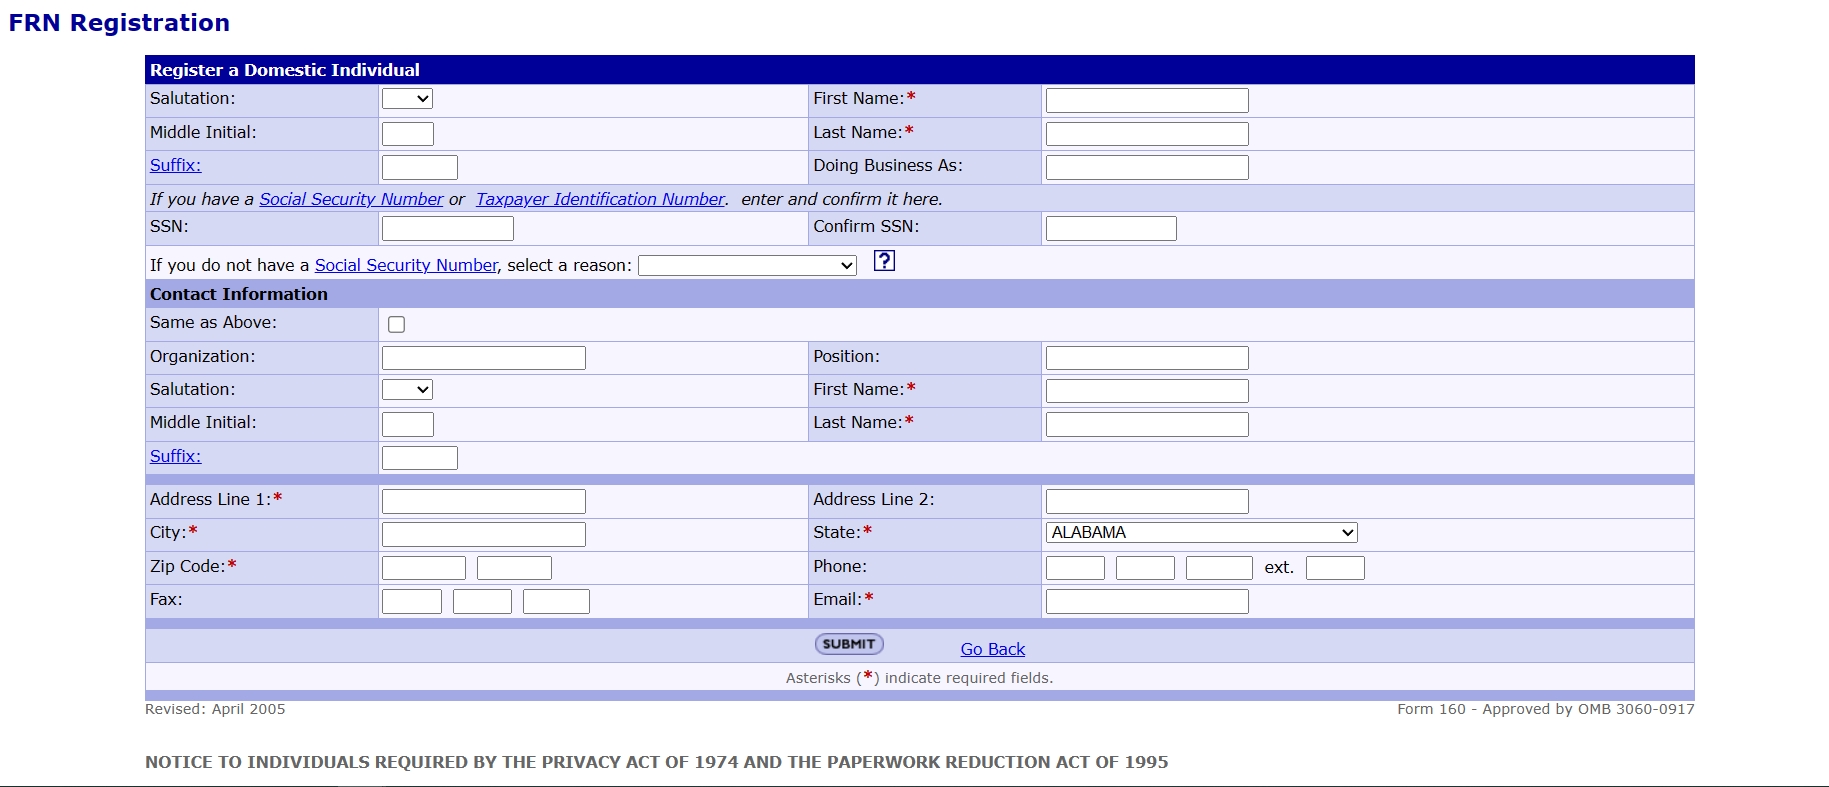Open the top Salutation dropdown

[407, 98]
